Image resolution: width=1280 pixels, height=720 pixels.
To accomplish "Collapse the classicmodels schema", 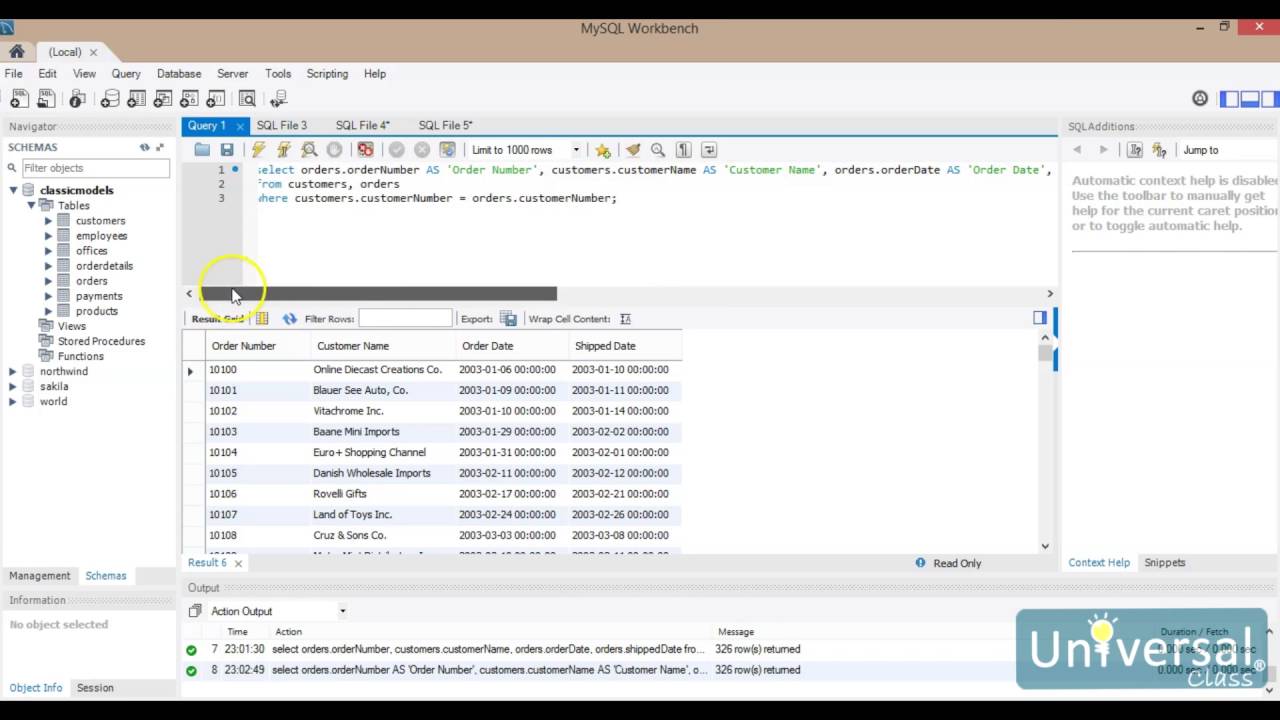I will coord(13,190).
